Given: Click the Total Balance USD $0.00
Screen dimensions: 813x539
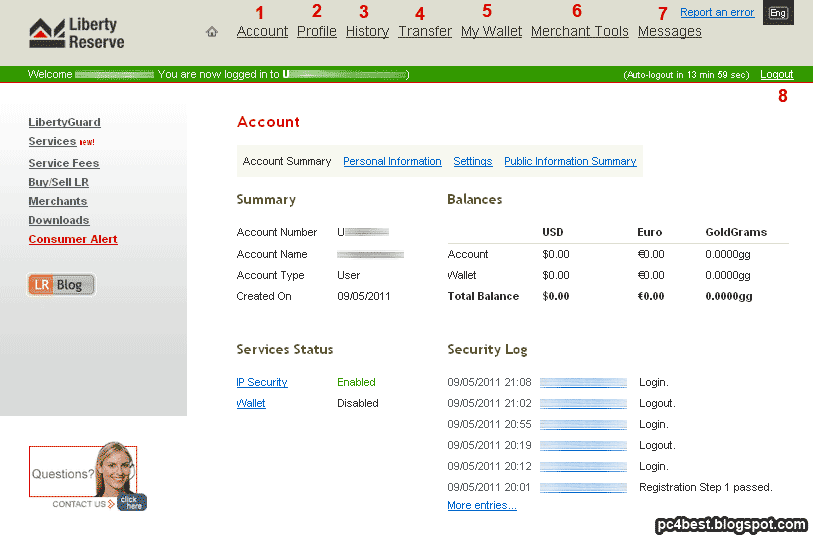Looking at the screenshot, I should coord(556,296).
